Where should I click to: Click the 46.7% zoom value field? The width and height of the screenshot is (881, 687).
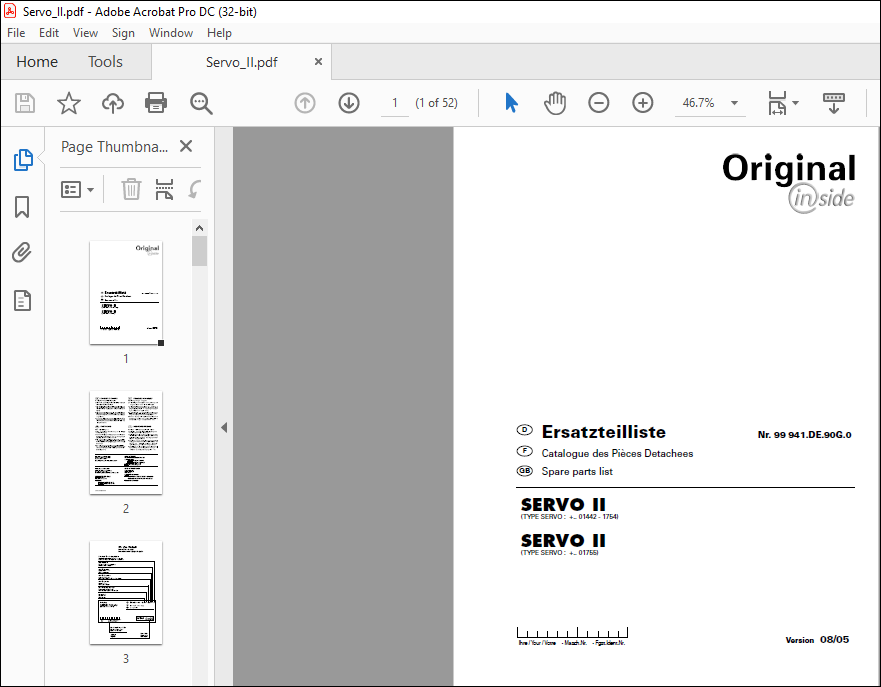point(698,103)
